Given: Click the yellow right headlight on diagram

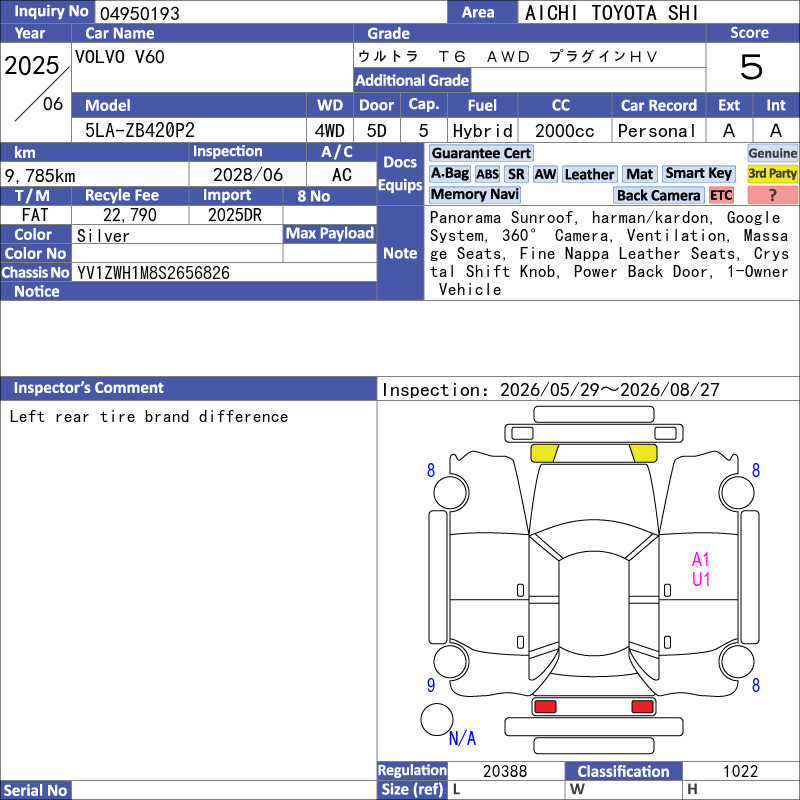Looking at the screenshot, I should click(643, 454).
